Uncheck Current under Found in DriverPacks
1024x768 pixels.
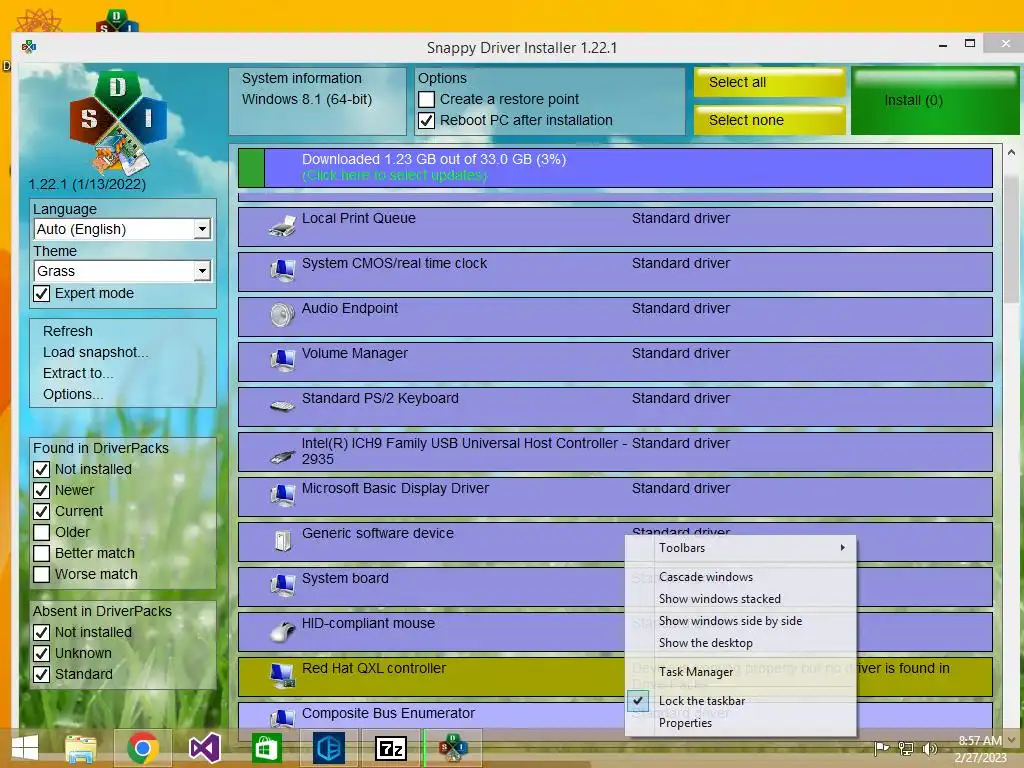(42, 511)
